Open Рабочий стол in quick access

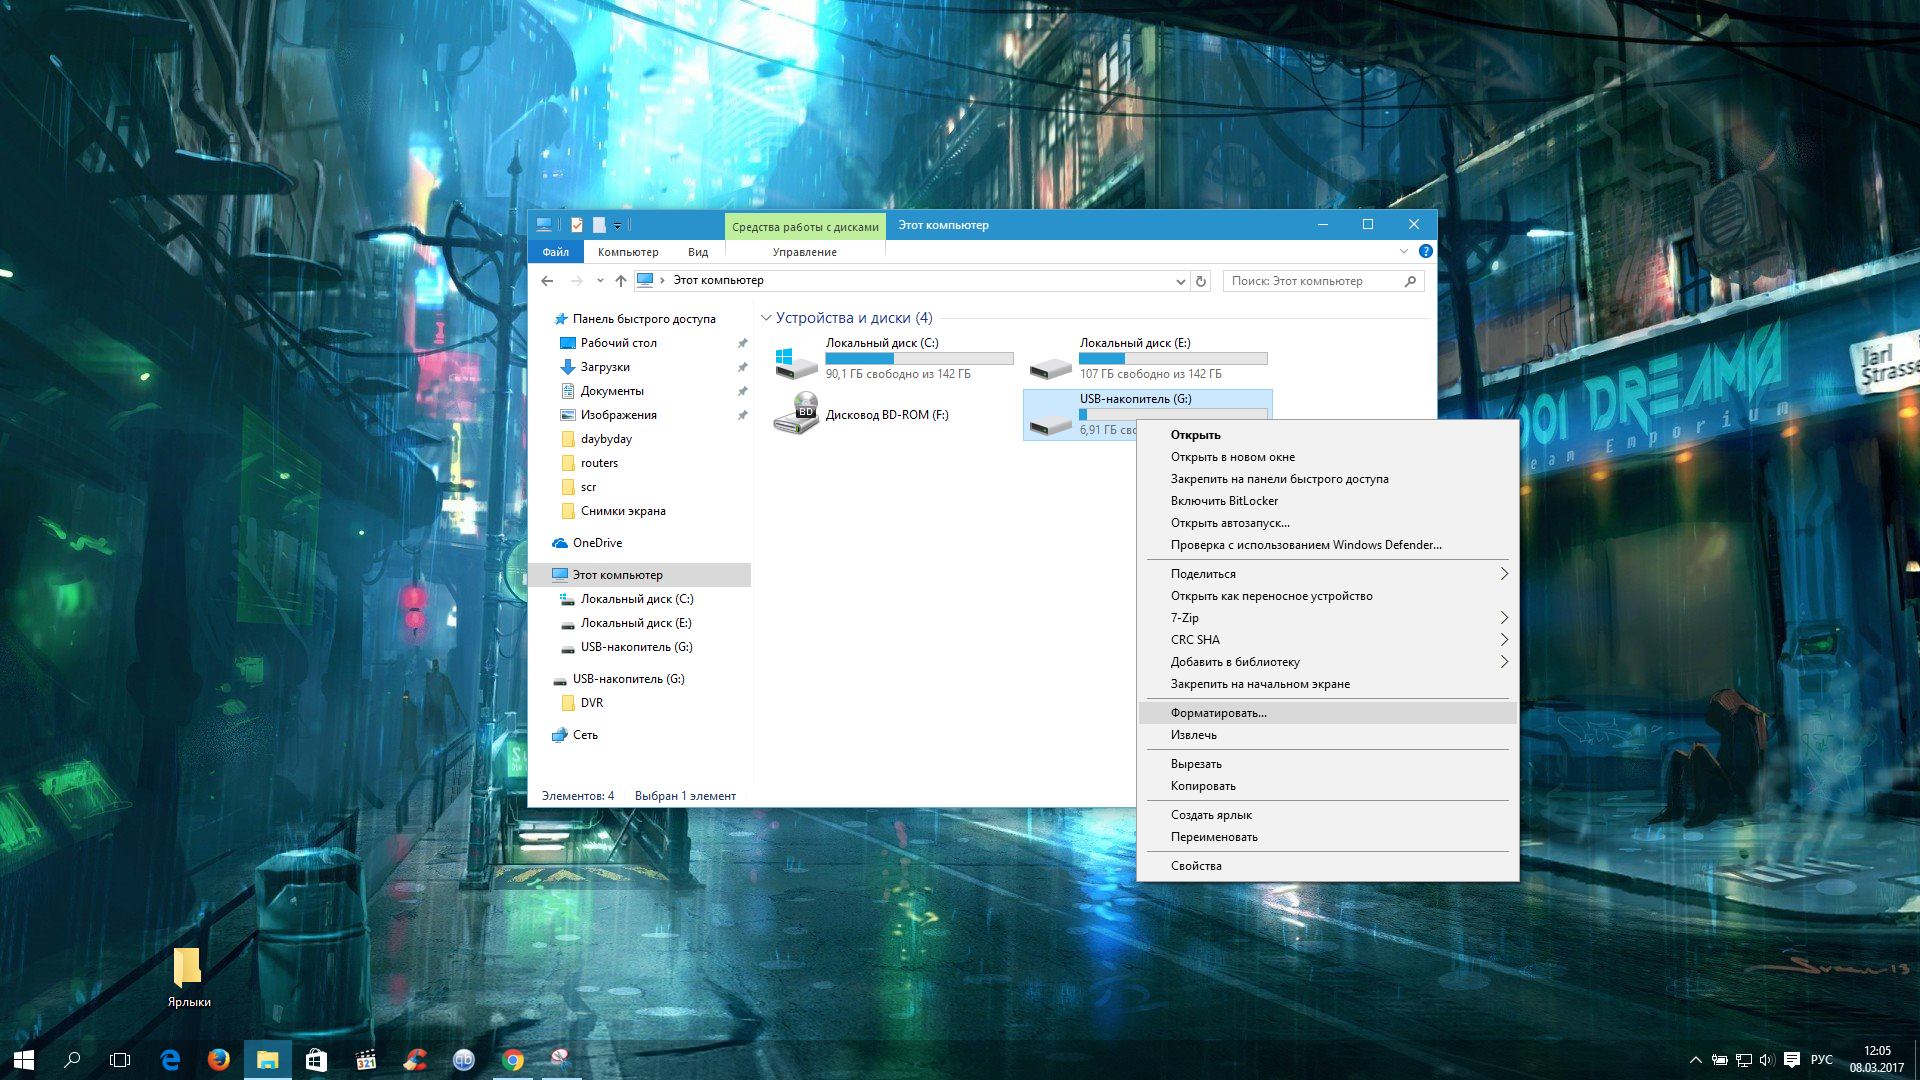point(618,343)
